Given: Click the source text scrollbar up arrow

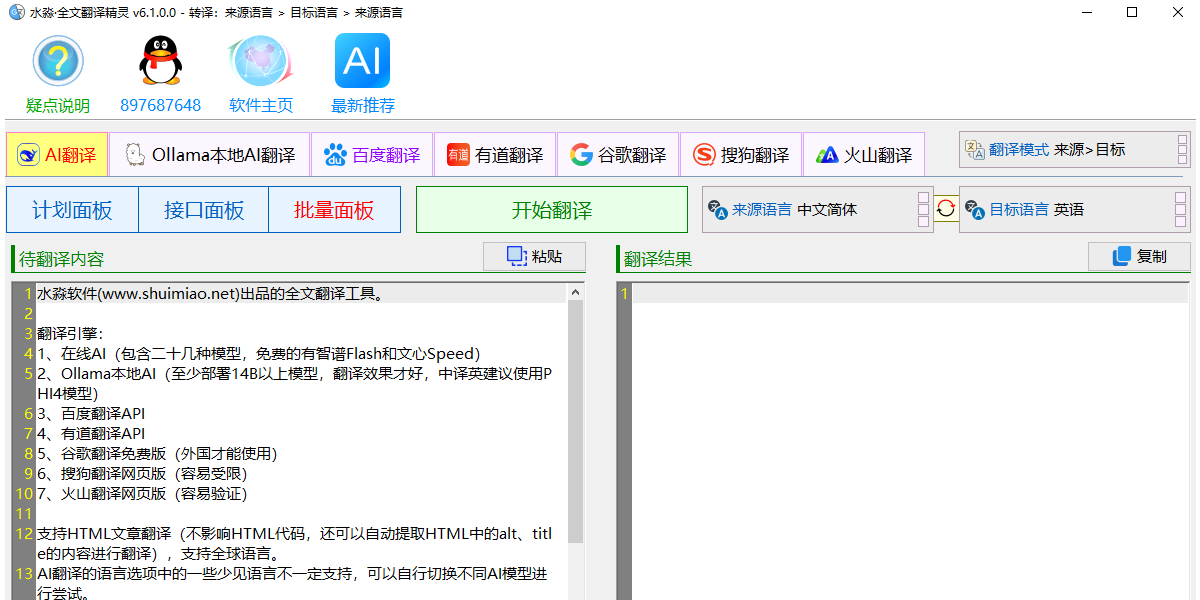Looking at the screenshot, I should coord(575,293).
